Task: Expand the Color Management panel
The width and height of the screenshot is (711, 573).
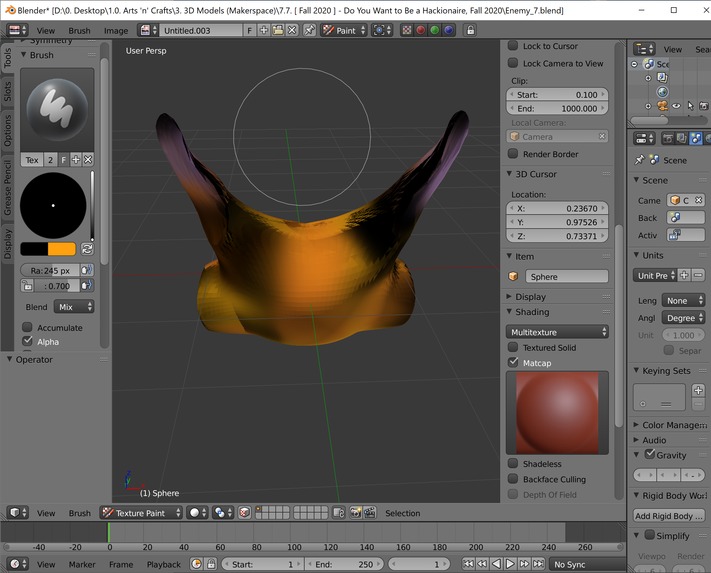Action: [670, 425]
